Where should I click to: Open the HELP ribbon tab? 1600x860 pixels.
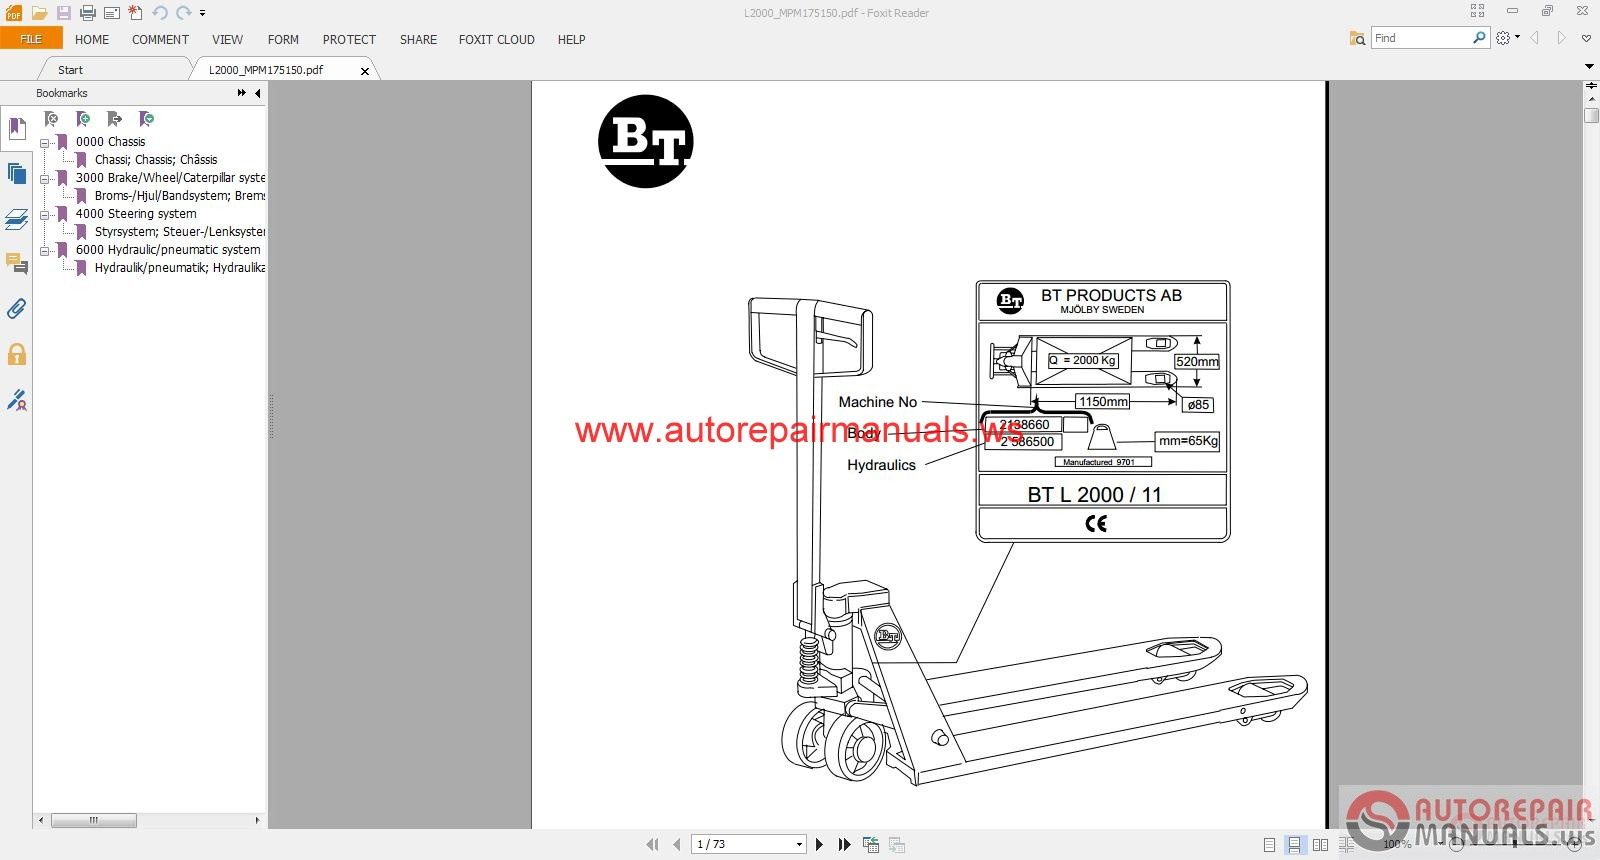[x=571, y=40]
